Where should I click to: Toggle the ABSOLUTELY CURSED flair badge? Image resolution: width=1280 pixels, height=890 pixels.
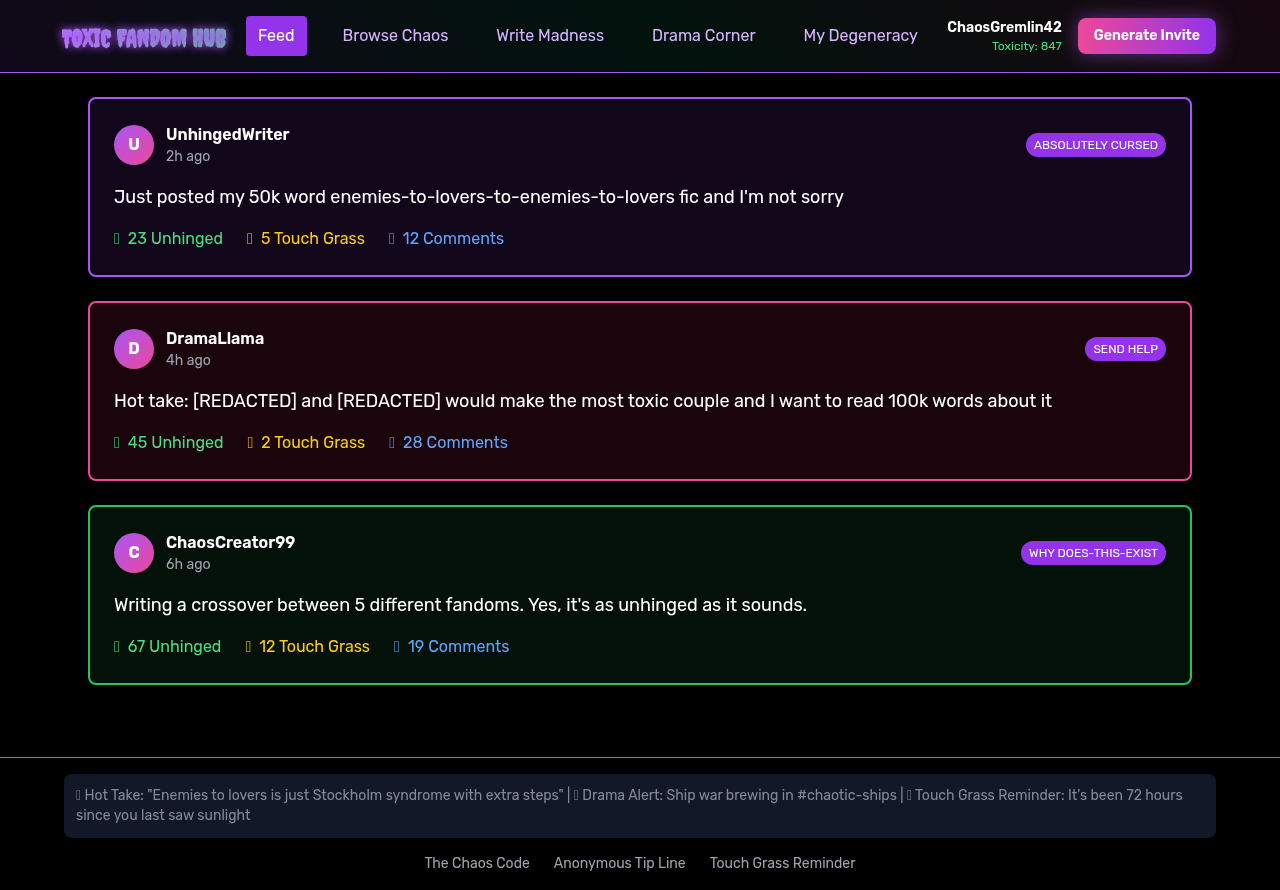(1095, 144)
